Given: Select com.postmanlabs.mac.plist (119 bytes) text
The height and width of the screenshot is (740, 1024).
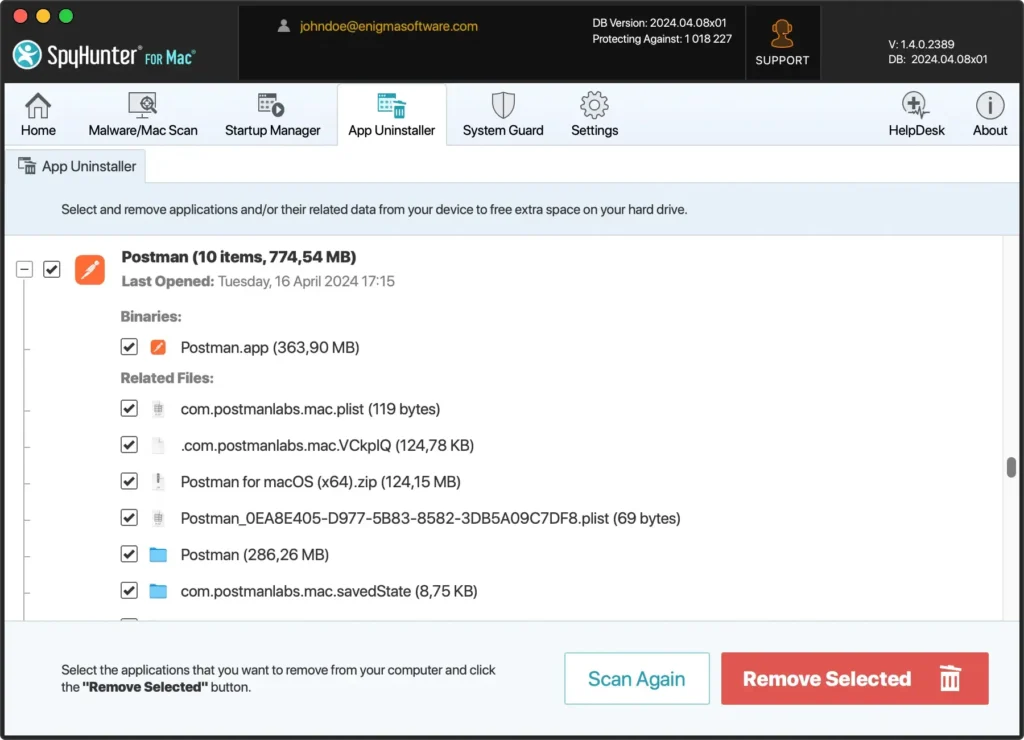Looking at the screenshot, I should (x=310, y=409).
